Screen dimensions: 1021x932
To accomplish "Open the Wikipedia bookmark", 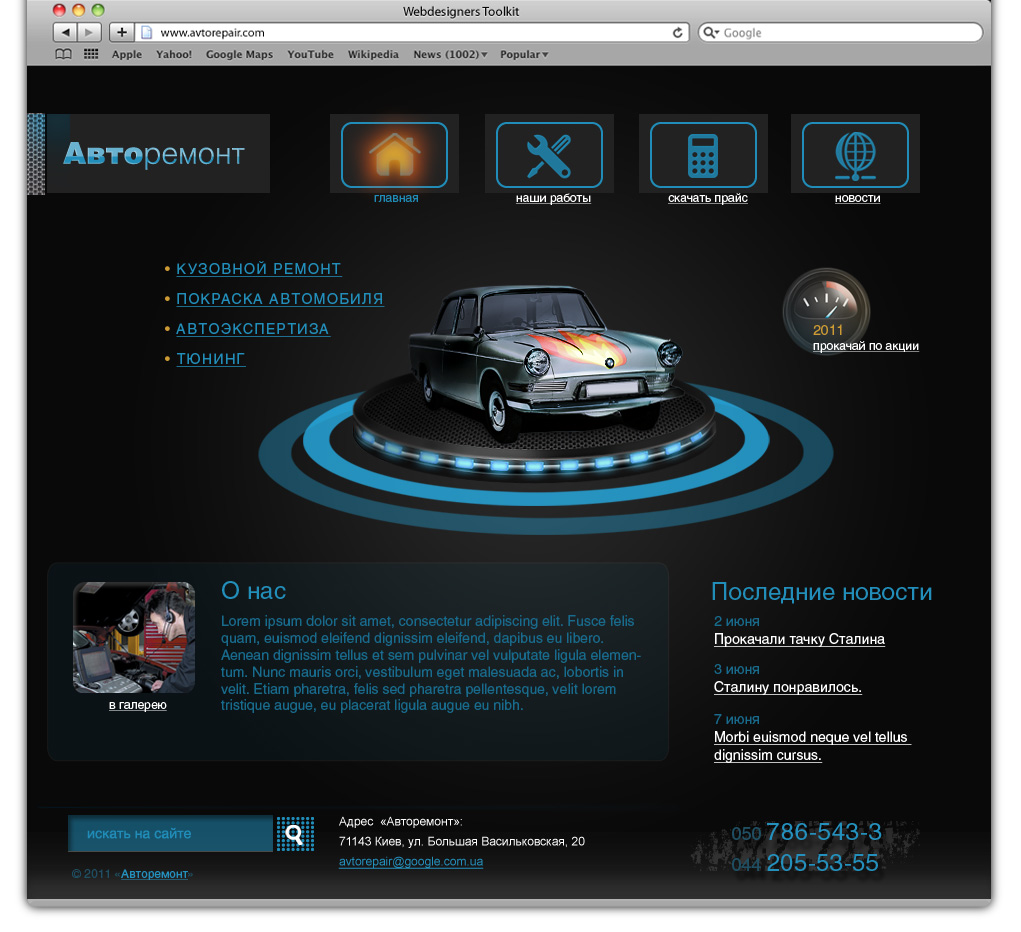I will (x=373, y=55).
